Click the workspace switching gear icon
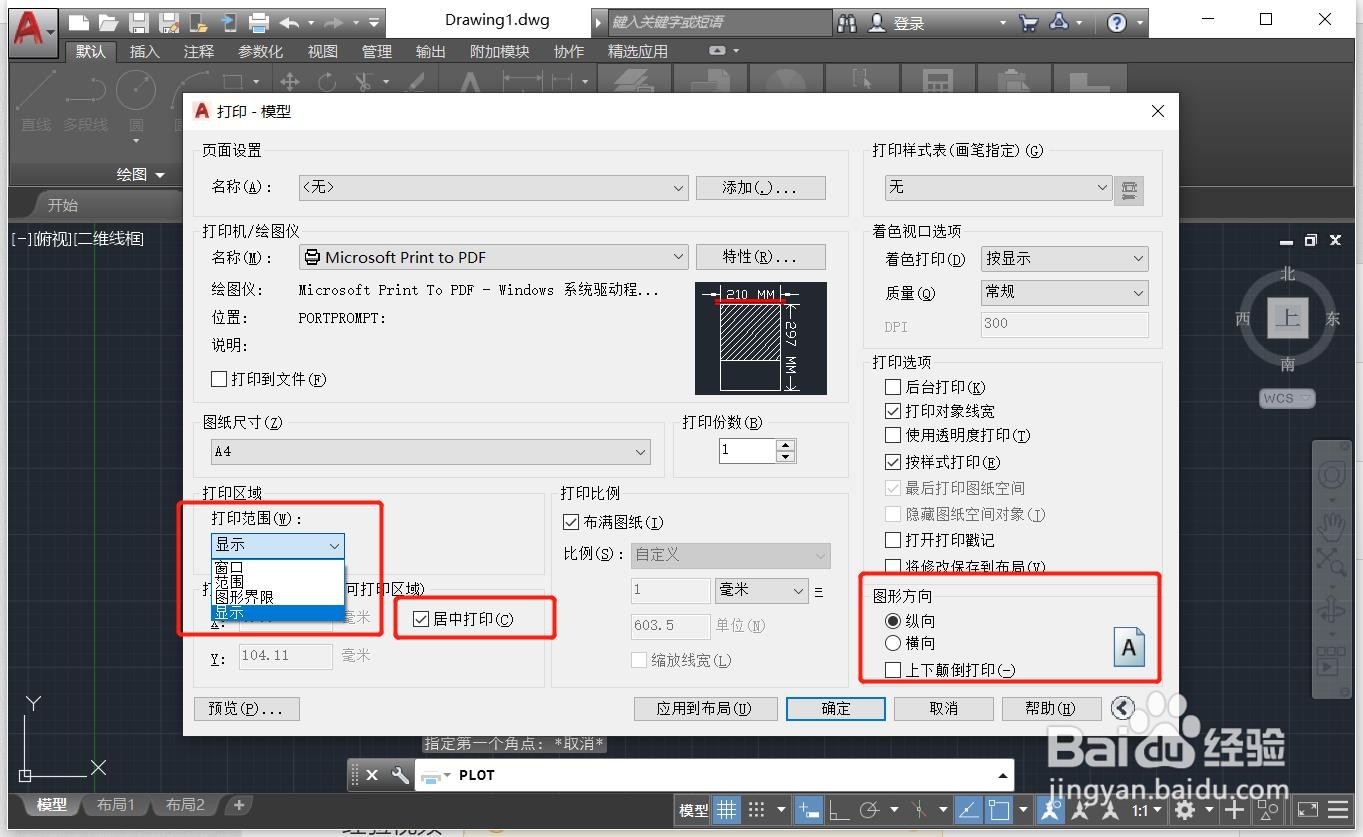This screenshot has height=837, width=1363. point(1186,809)
